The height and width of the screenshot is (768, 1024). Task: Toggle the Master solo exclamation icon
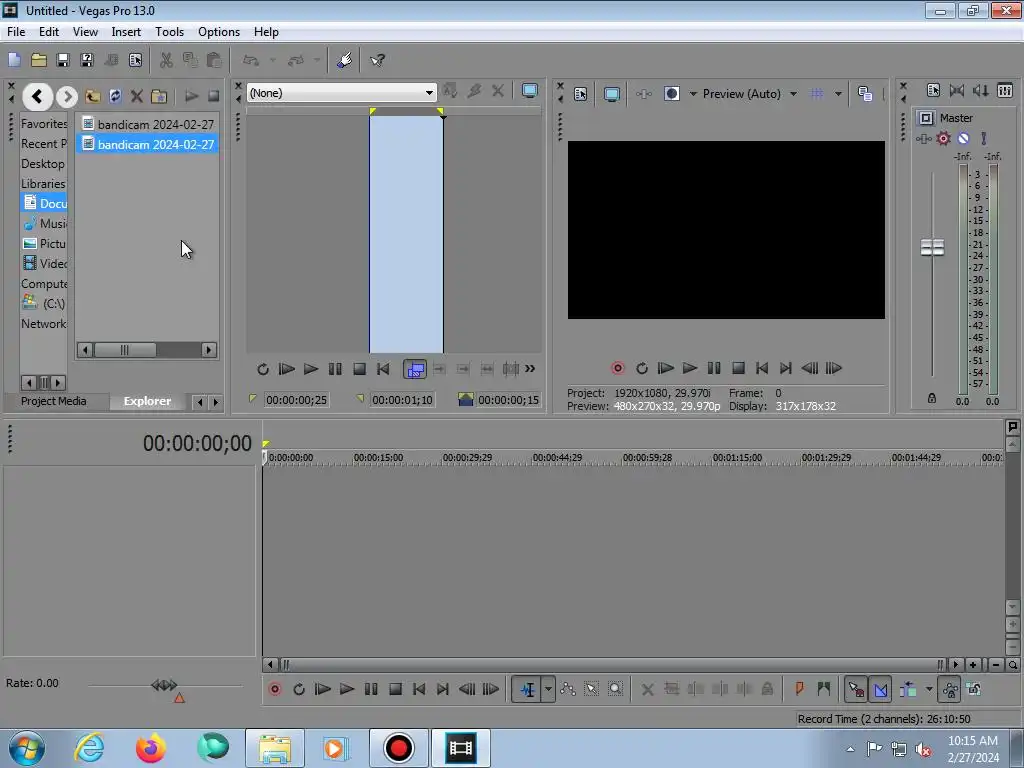[x=984, y=138]
